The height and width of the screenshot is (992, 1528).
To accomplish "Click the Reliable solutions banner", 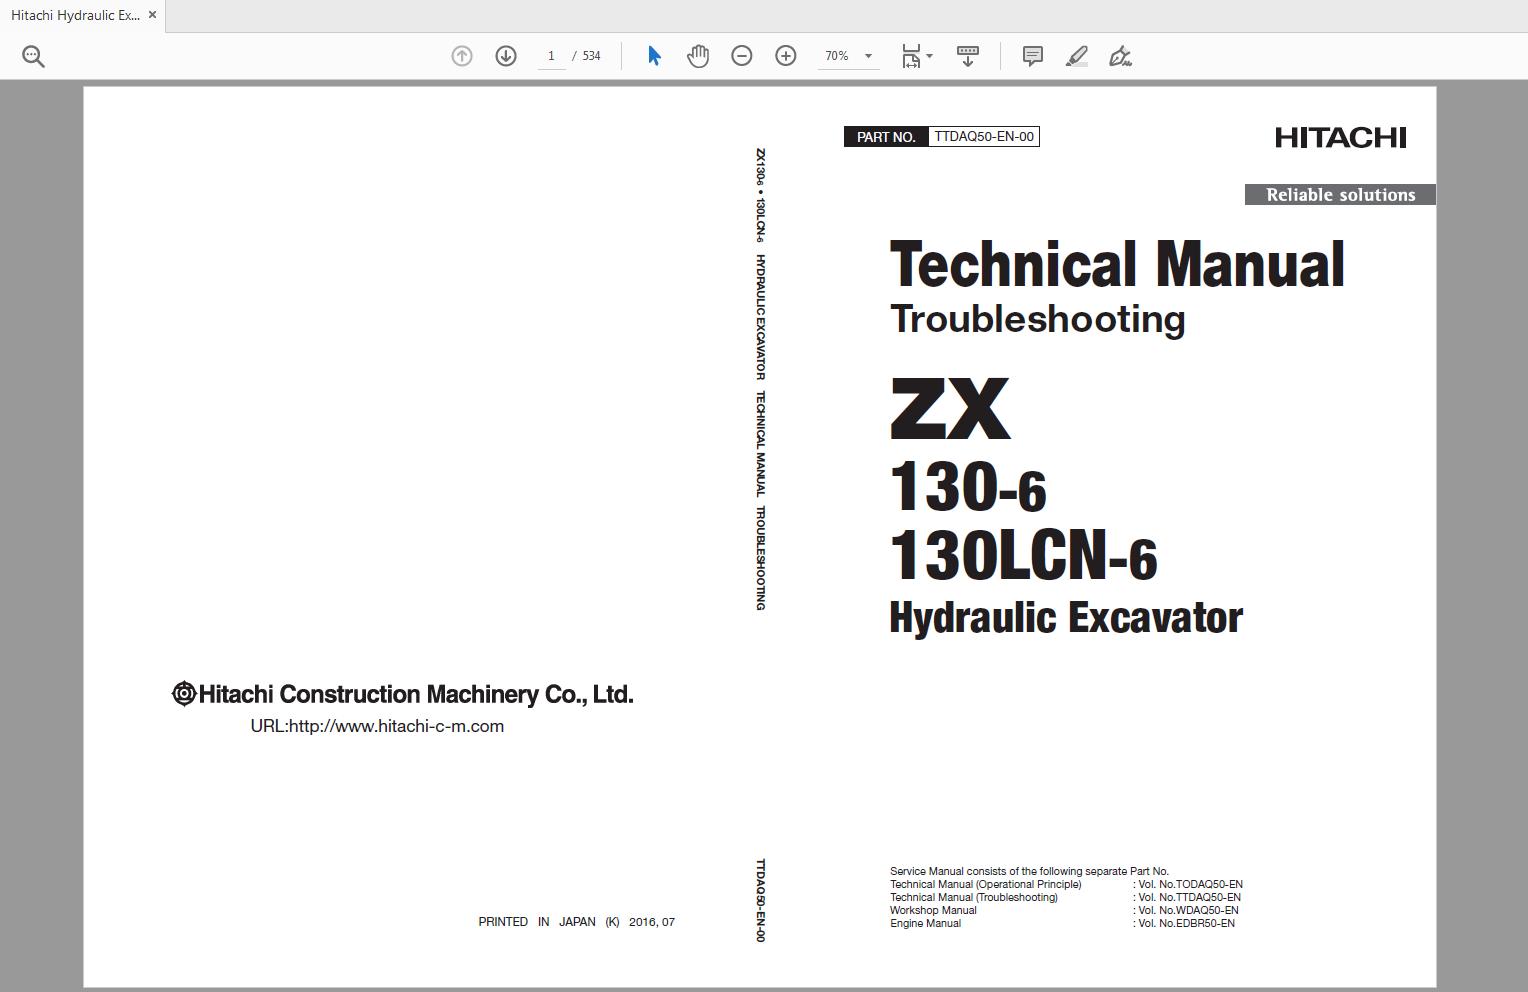I will (1340, 195).
